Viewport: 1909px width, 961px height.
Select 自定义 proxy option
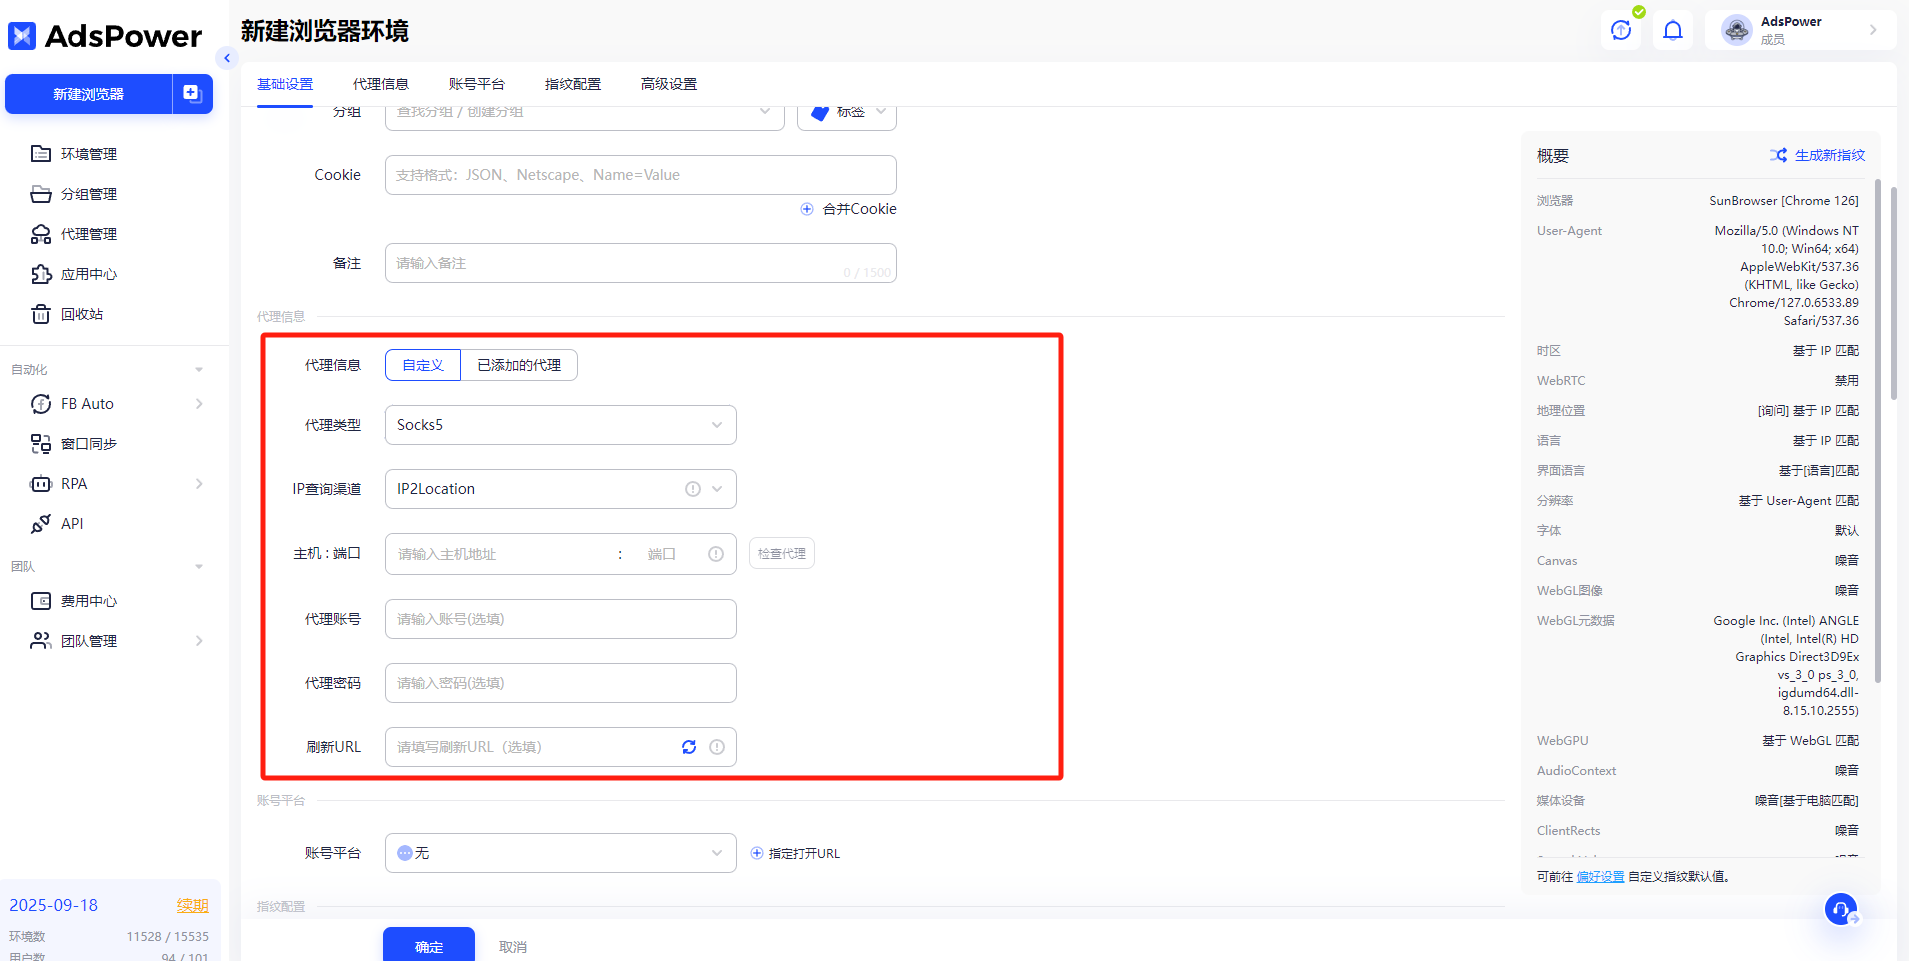(x=423, y=365)
